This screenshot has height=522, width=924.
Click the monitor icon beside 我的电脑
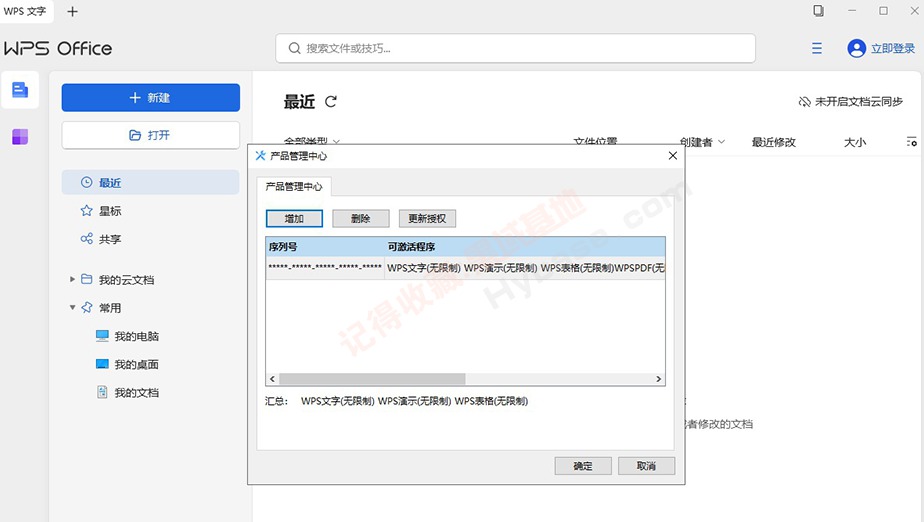102,336
